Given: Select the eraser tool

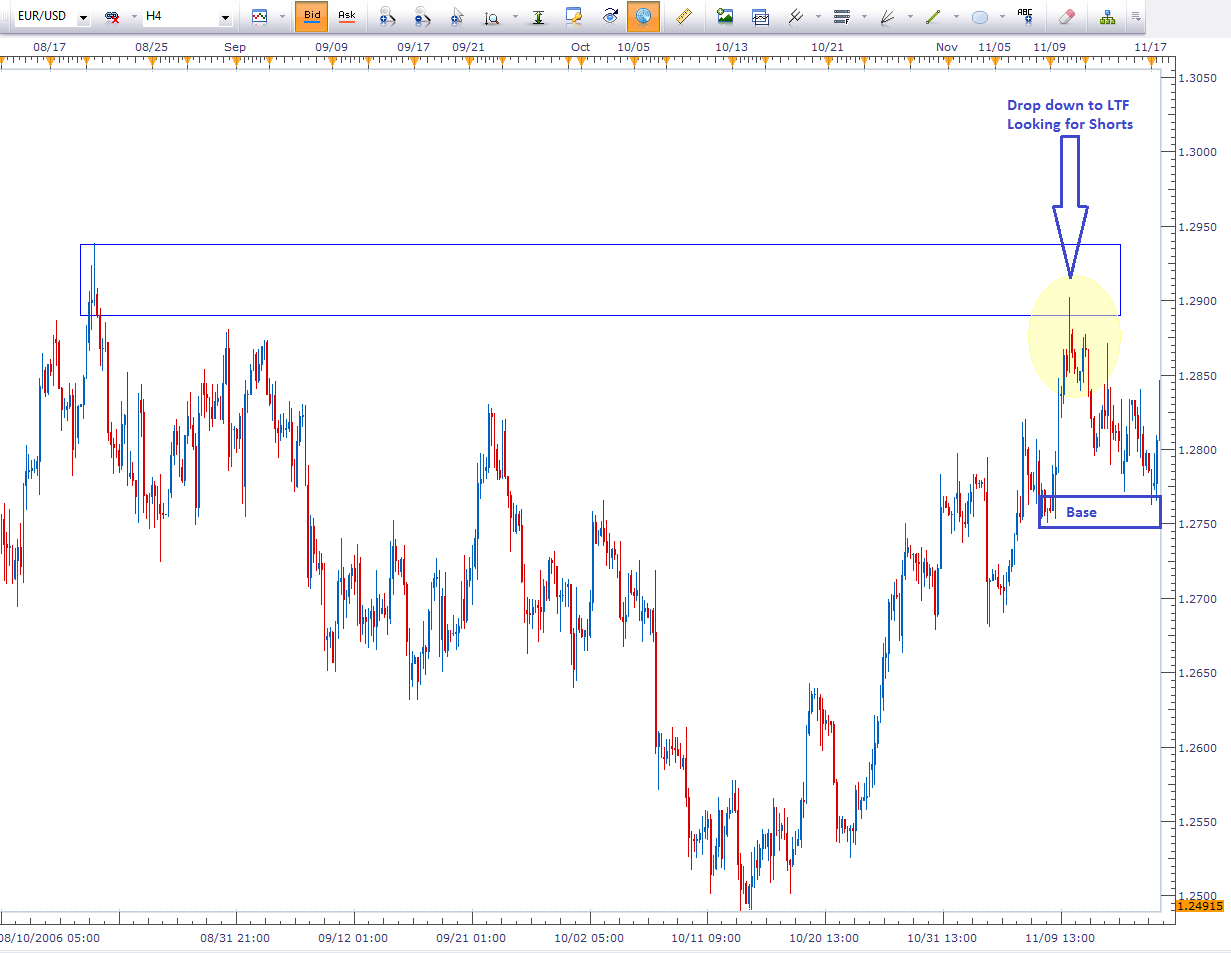Looking at the screenshot, I should click(x=1065, y=17).
